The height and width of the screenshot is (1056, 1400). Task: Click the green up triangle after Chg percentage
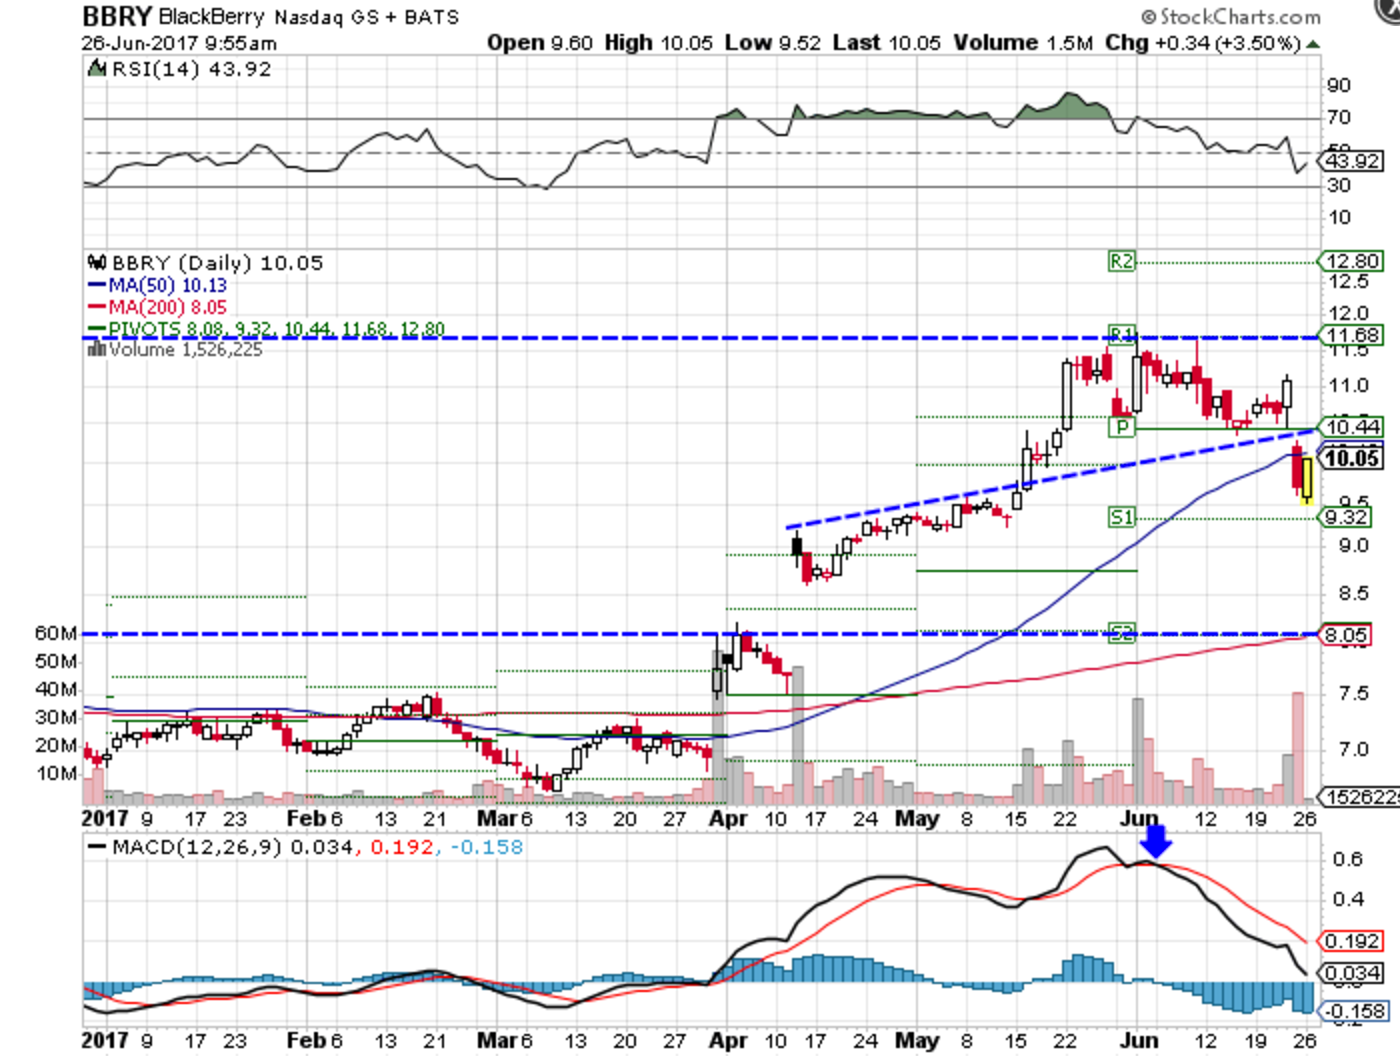[x=1312, y=44]
